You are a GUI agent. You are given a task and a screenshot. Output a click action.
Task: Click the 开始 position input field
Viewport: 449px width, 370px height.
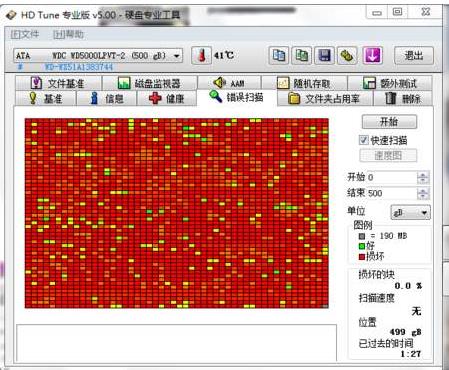(x=392, y=177)
